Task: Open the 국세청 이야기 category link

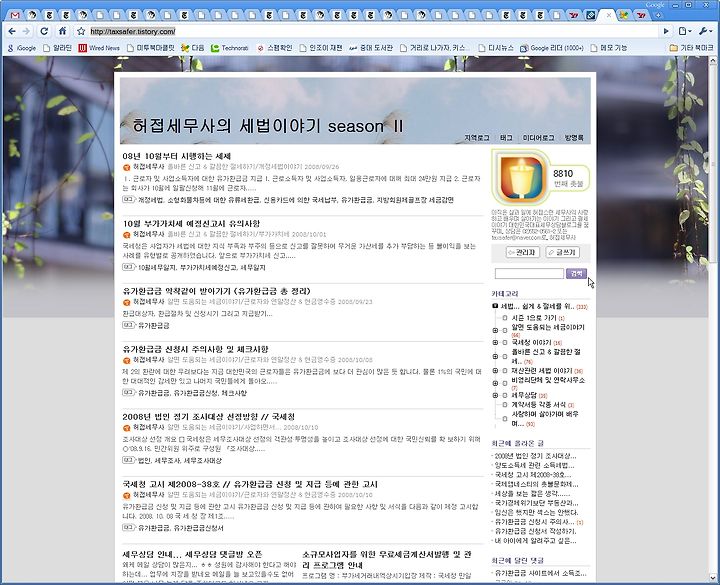Action: [531, 343]
